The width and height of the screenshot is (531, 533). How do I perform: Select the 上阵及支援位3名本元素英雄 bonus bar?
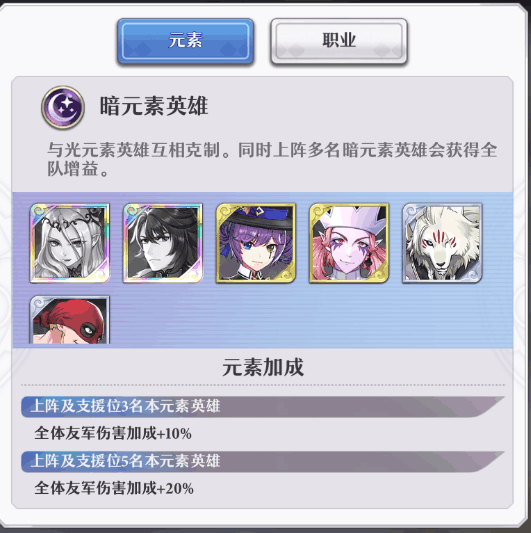262,407
